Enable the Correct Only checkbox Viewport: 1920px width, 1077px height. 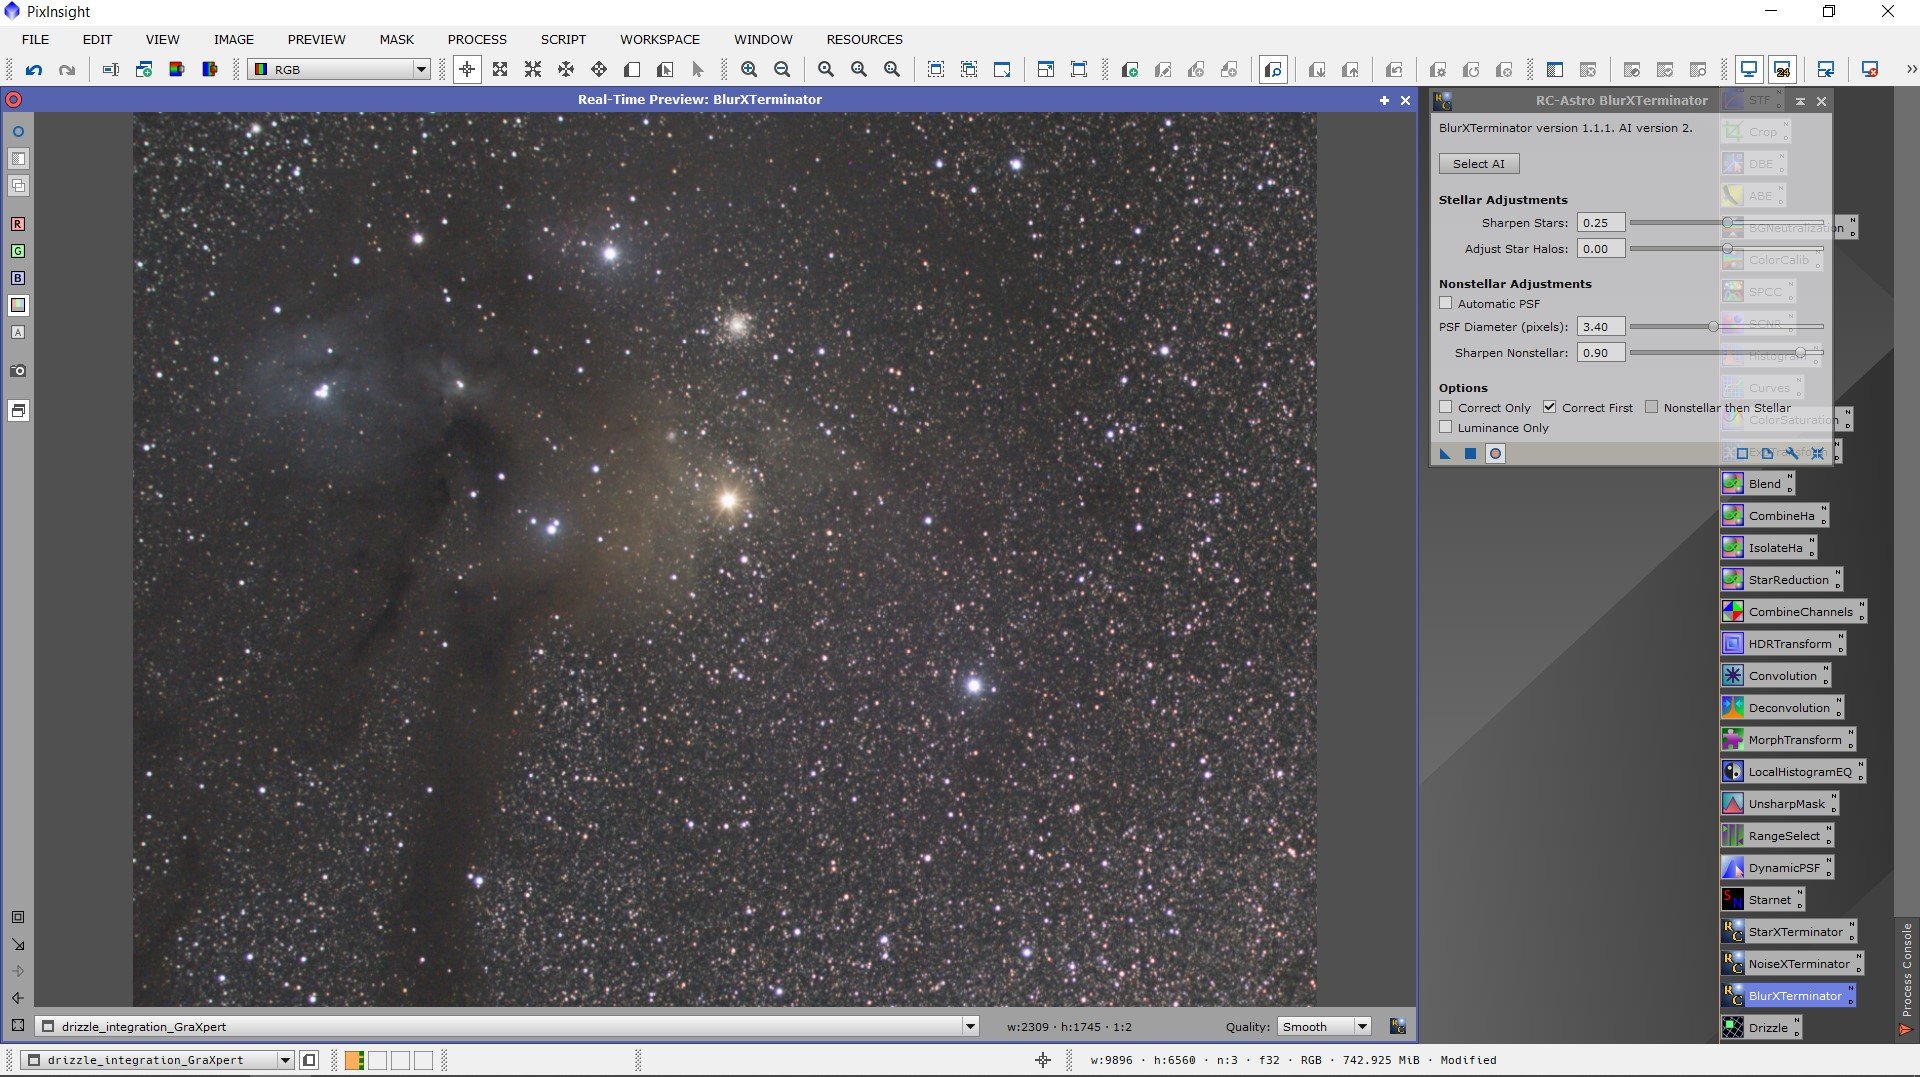click(x=1445, y=407)
